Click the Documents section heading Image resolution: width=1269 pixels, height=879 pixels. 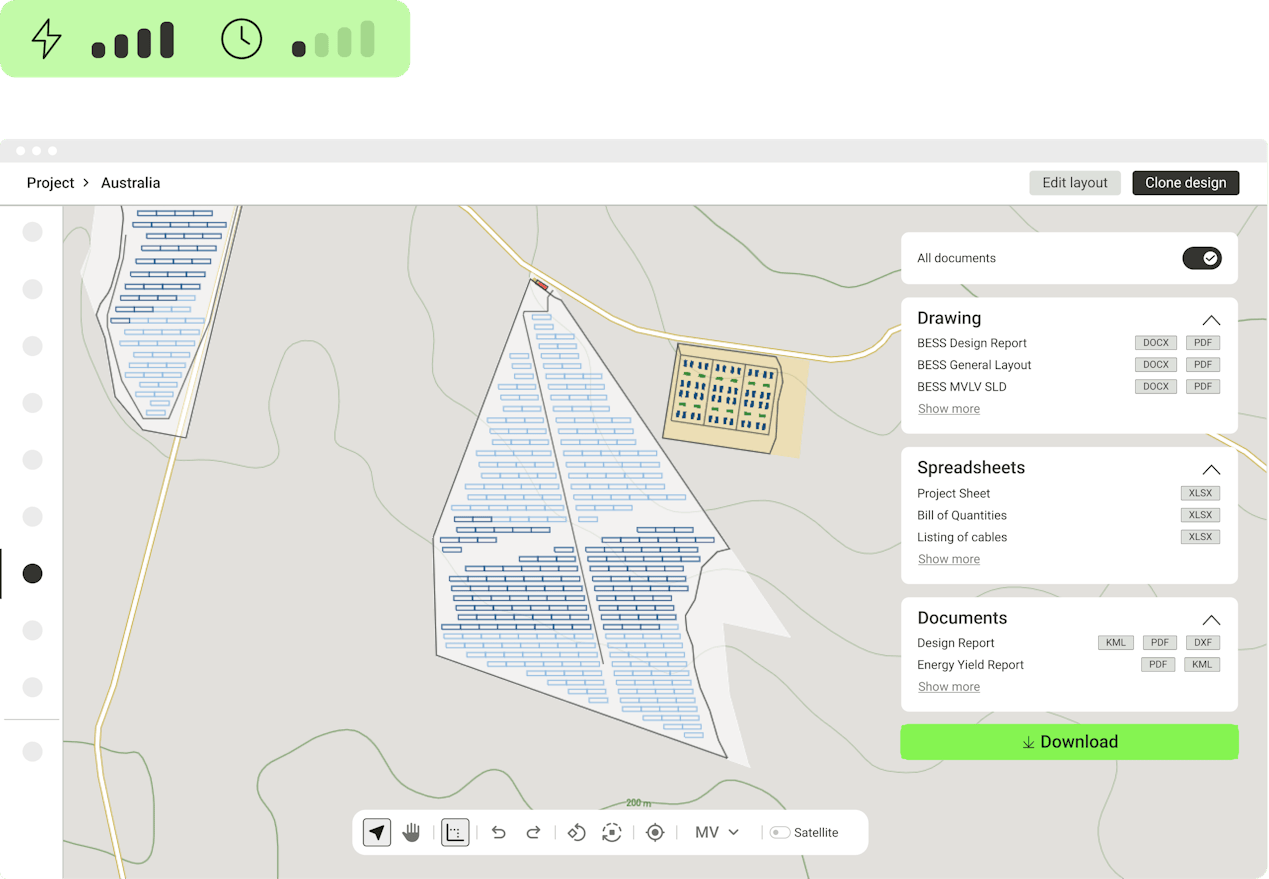click(x=962, y=618)
